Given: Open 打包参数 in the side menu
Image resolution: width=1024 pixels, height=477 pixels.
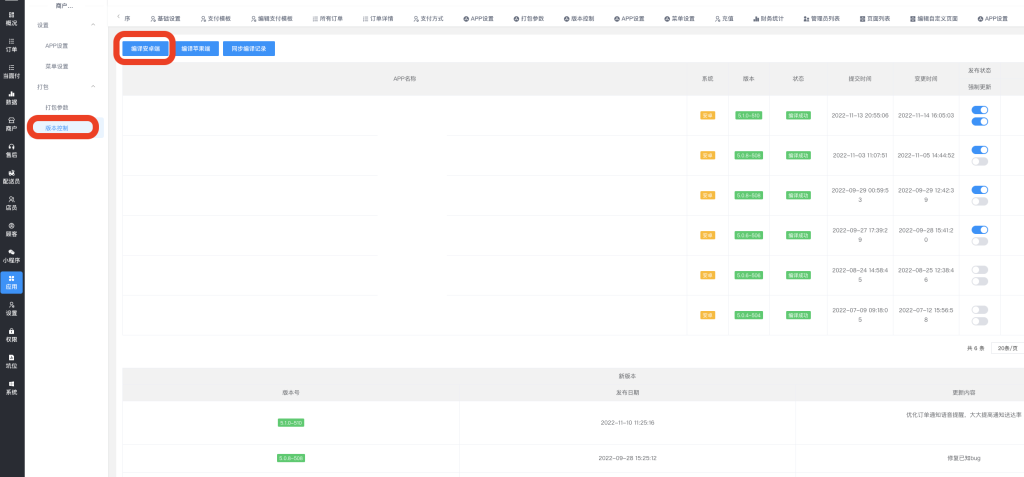Looking at the screenshot, I should coord(57,107).
